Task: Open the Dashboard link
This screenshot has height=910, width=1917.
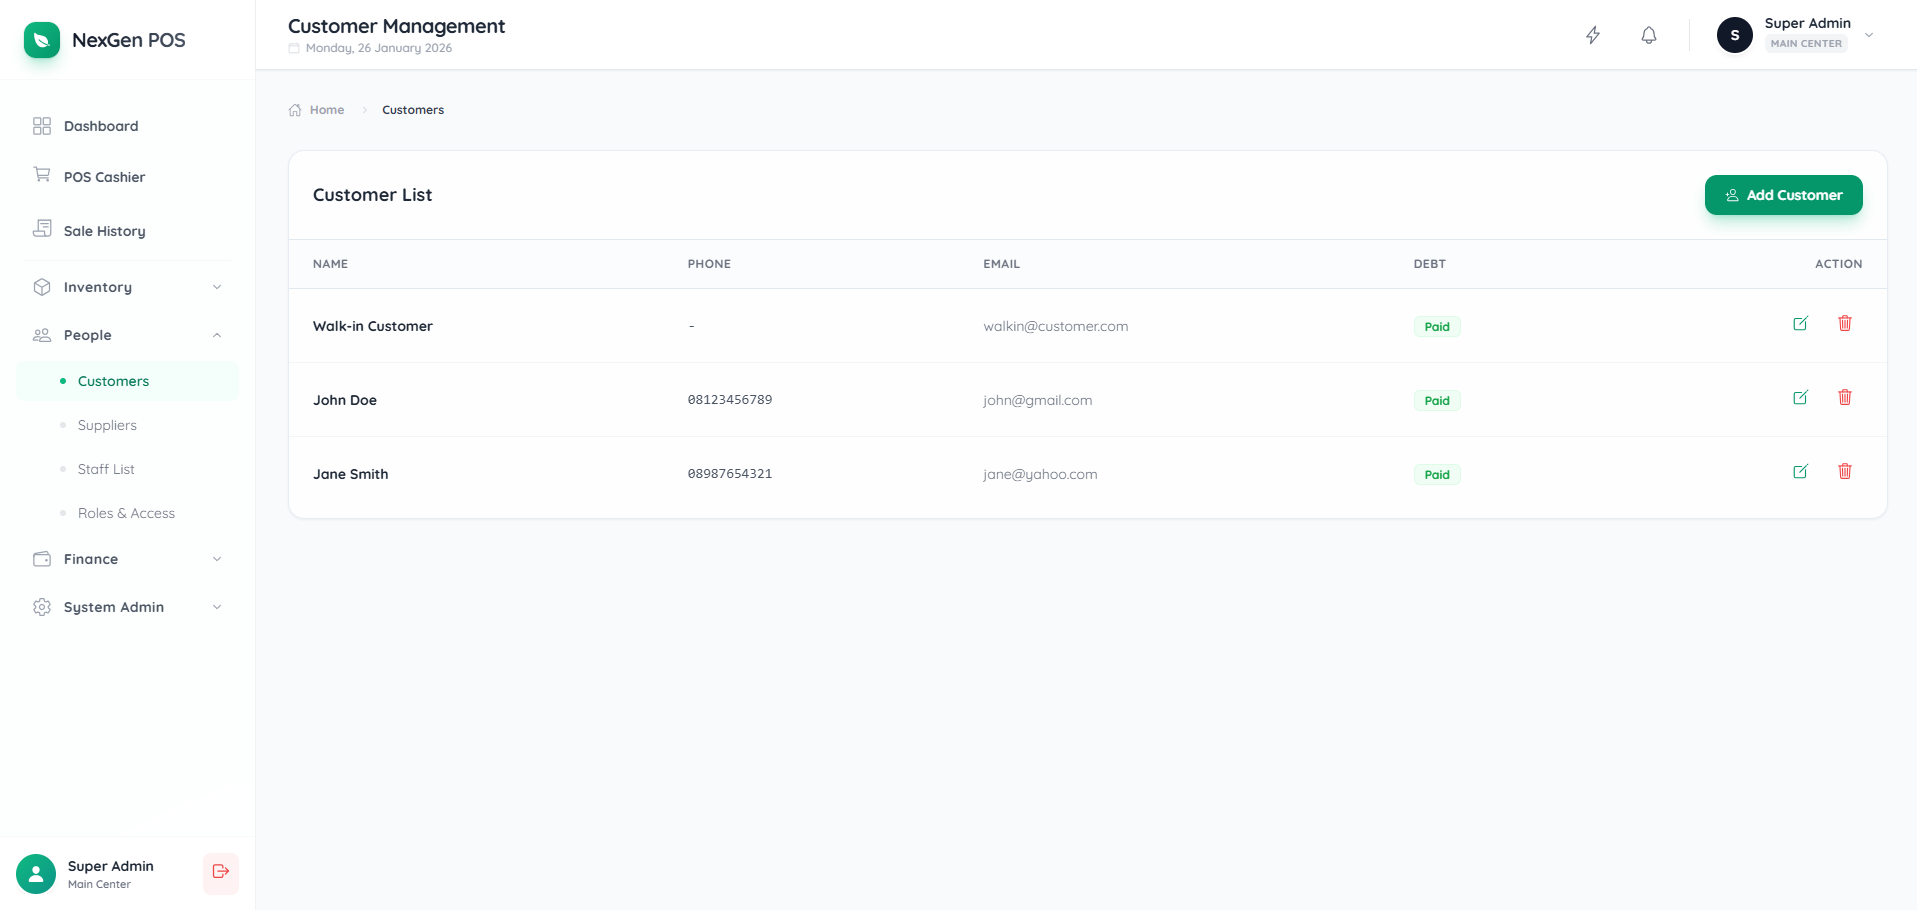Action: (100, 126)
